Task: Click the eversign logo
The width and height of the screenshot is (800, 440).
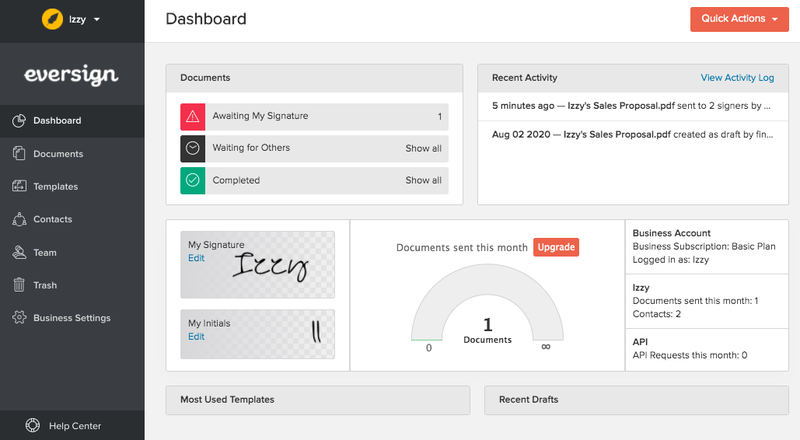Action: [71, 75]
